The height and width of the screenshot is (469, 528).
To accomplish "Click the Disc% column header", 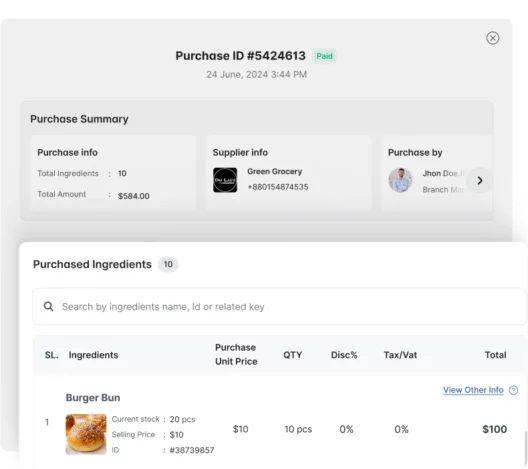I will 344,355.
